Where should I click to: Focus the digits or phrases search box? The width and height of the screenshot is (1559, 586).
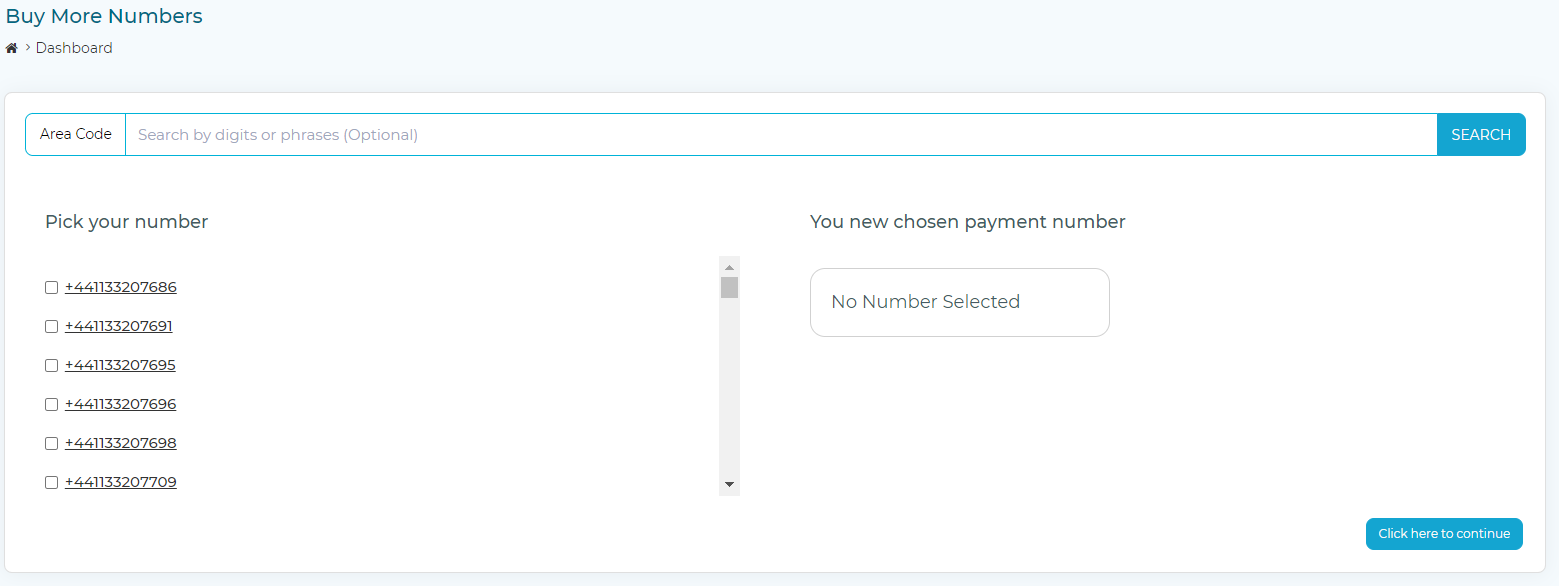[781, 135]
